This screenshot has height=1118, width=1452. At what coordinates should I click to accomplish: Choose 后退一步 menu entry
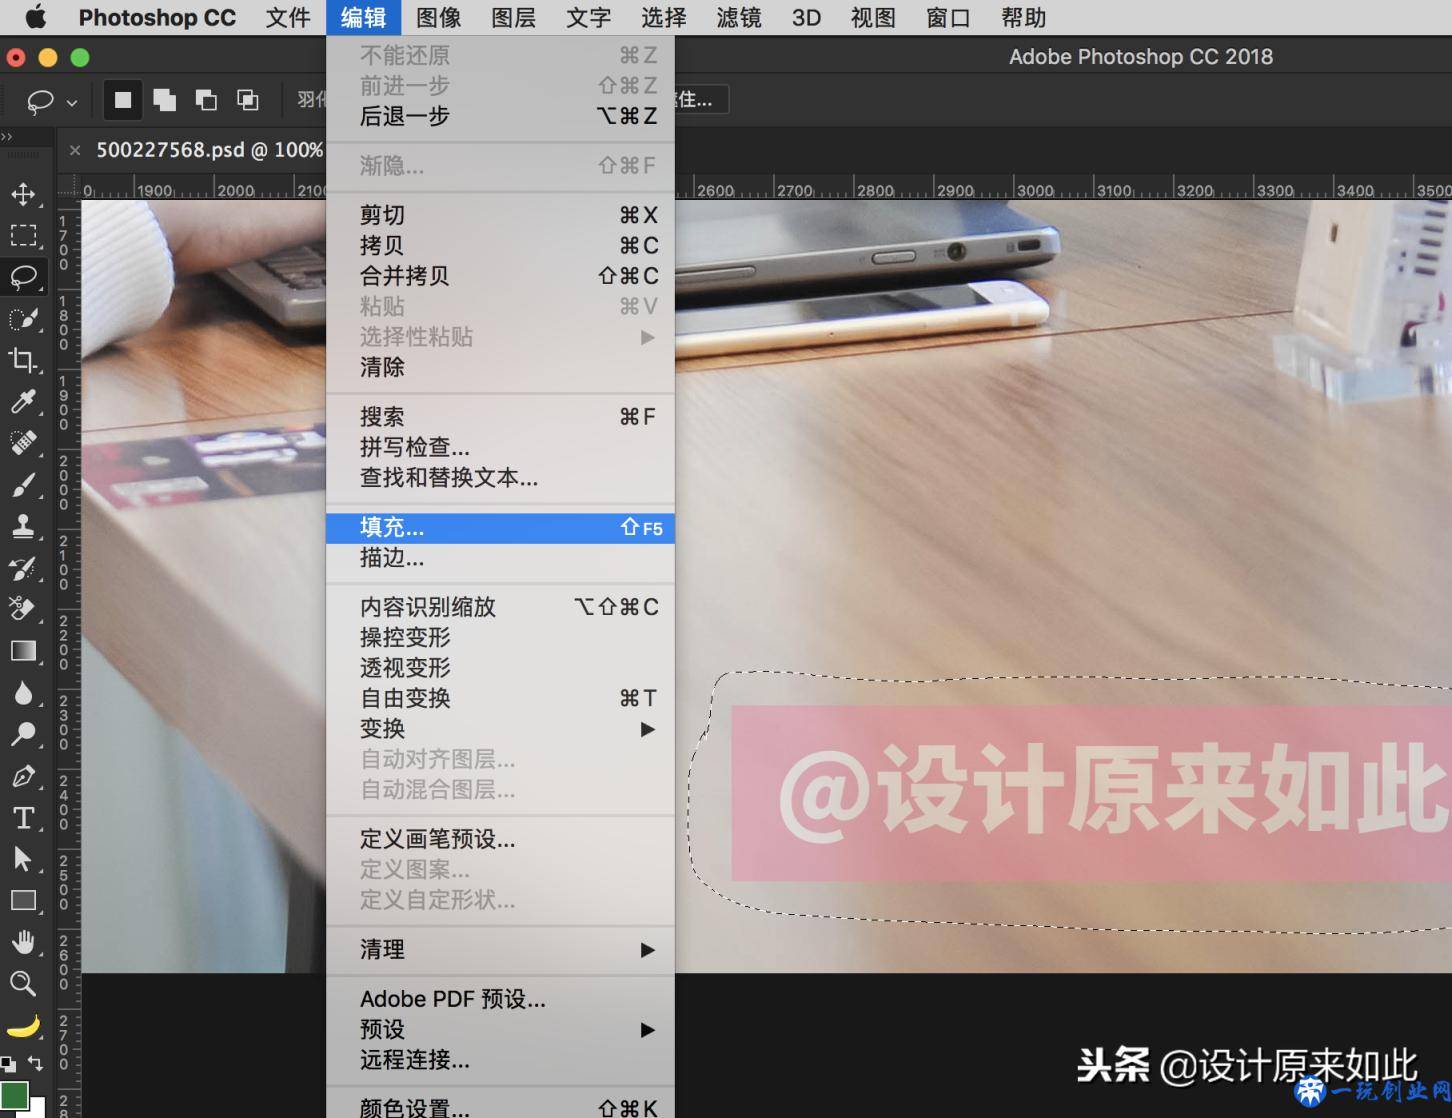pos(500,116)
